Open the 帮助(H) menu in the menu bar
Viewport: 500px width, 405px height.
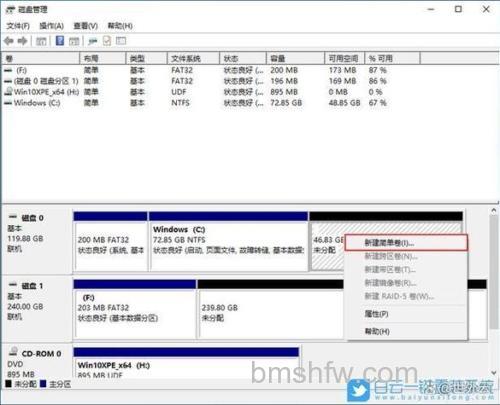tap(120, 26)
